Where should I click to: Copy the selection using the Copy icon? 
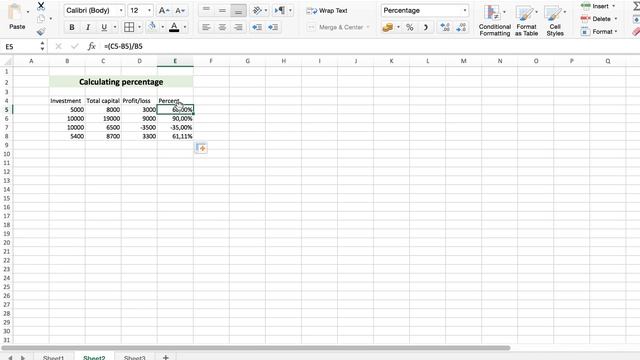point(41,19)
